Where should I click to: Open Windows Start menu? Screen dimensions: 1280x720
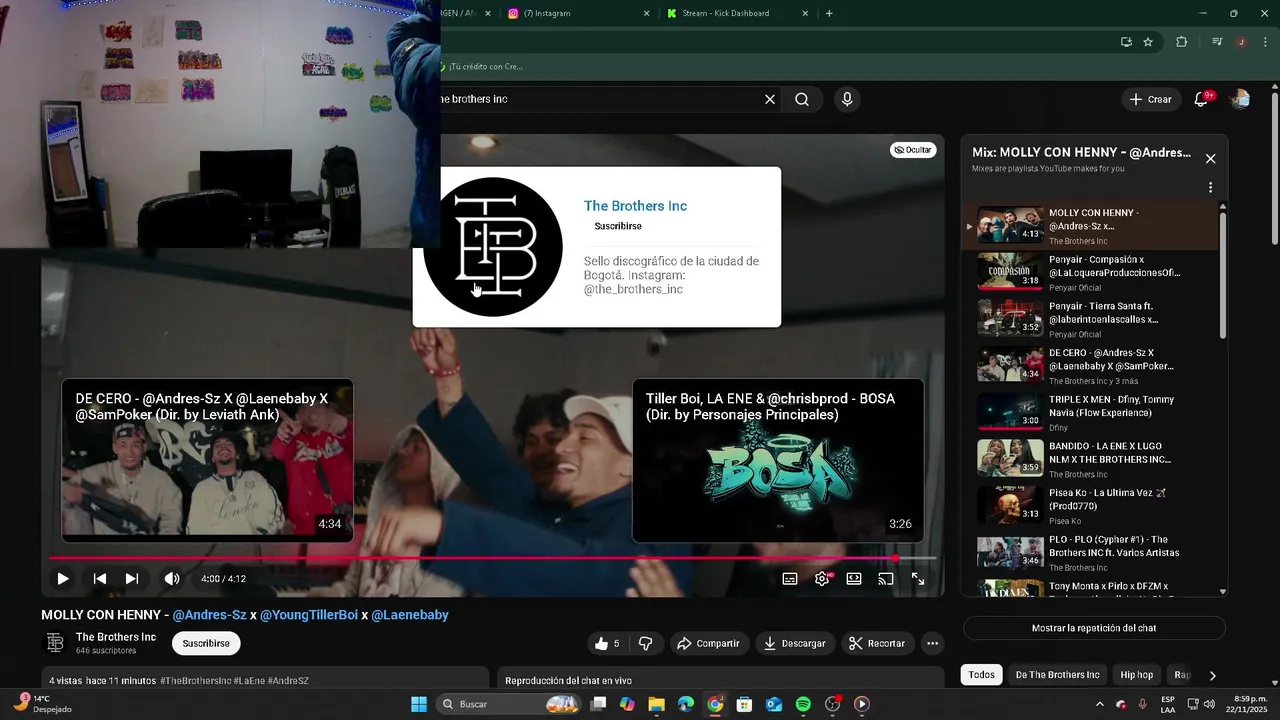tap(419, 704)
